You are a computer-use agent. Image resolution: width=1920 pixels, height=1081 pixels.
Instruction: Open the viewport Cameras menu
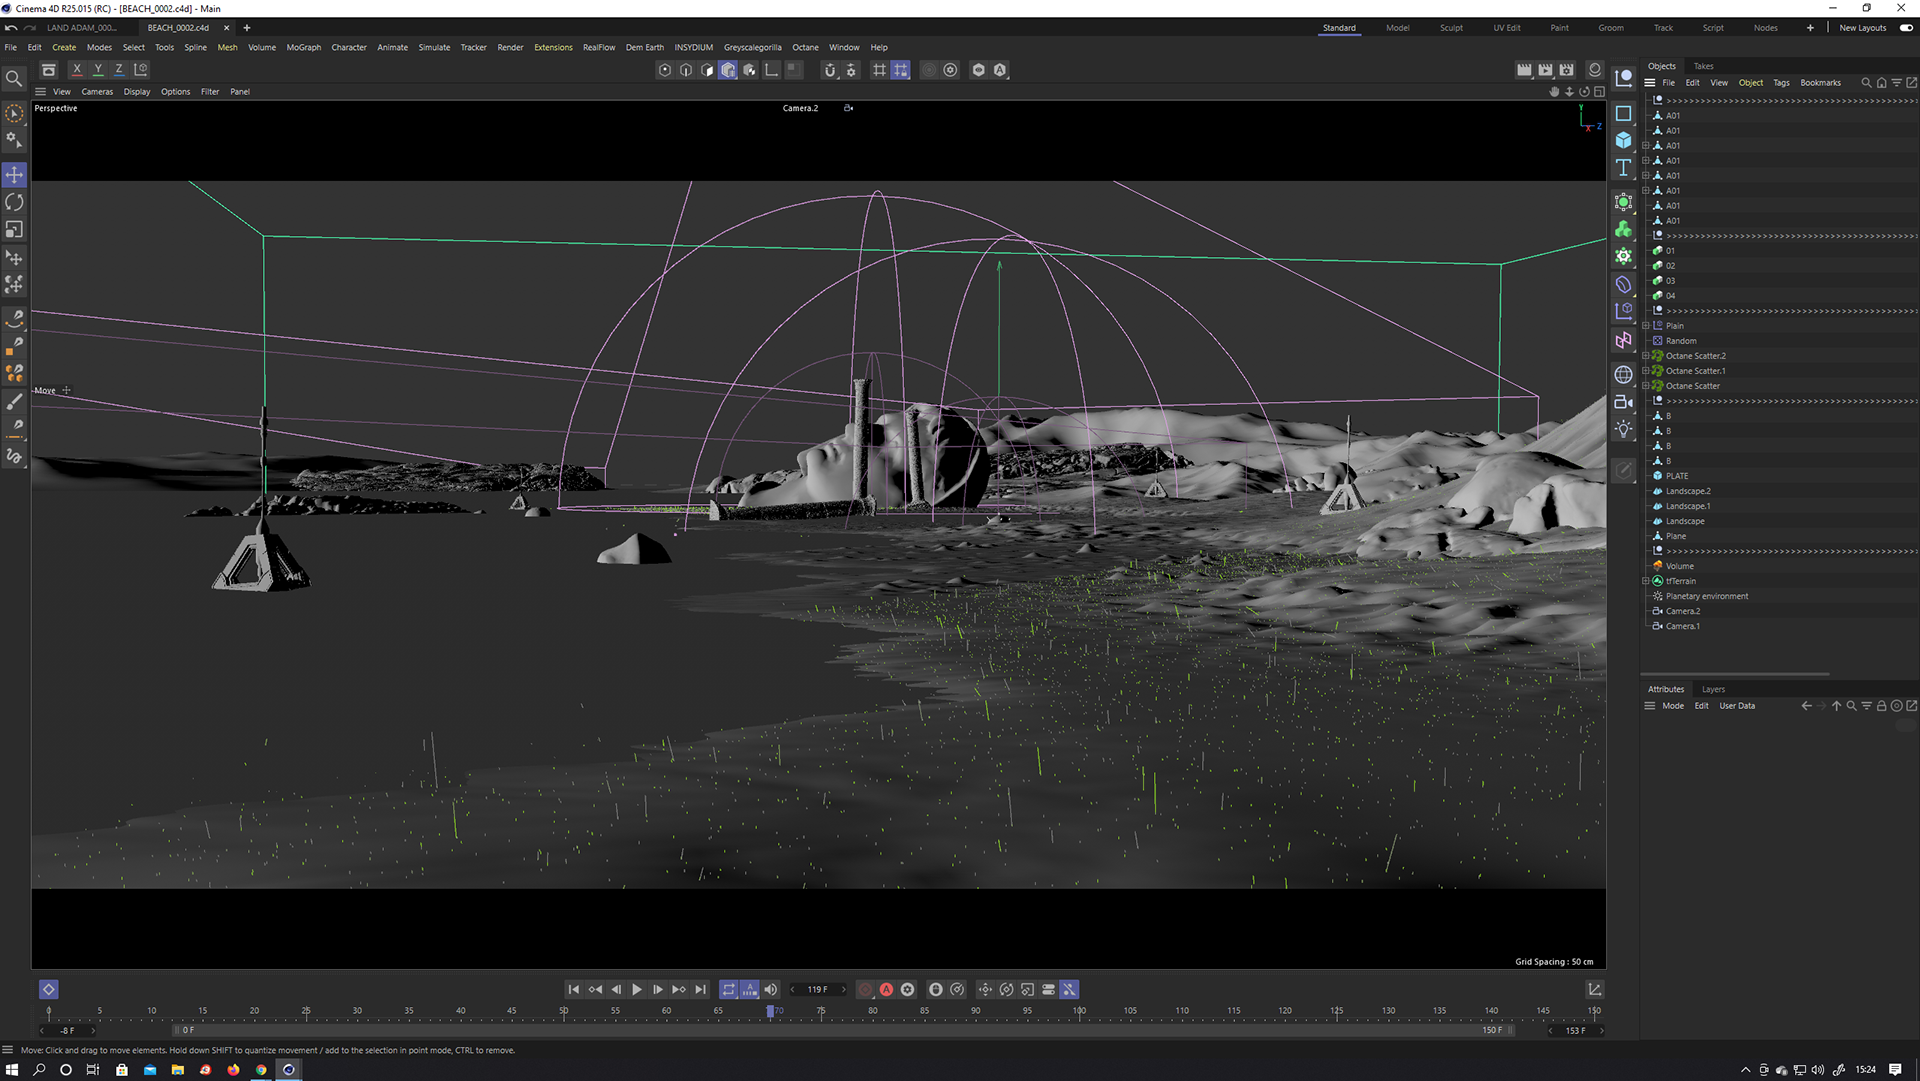pyautogui.click(x=97, y=92)
